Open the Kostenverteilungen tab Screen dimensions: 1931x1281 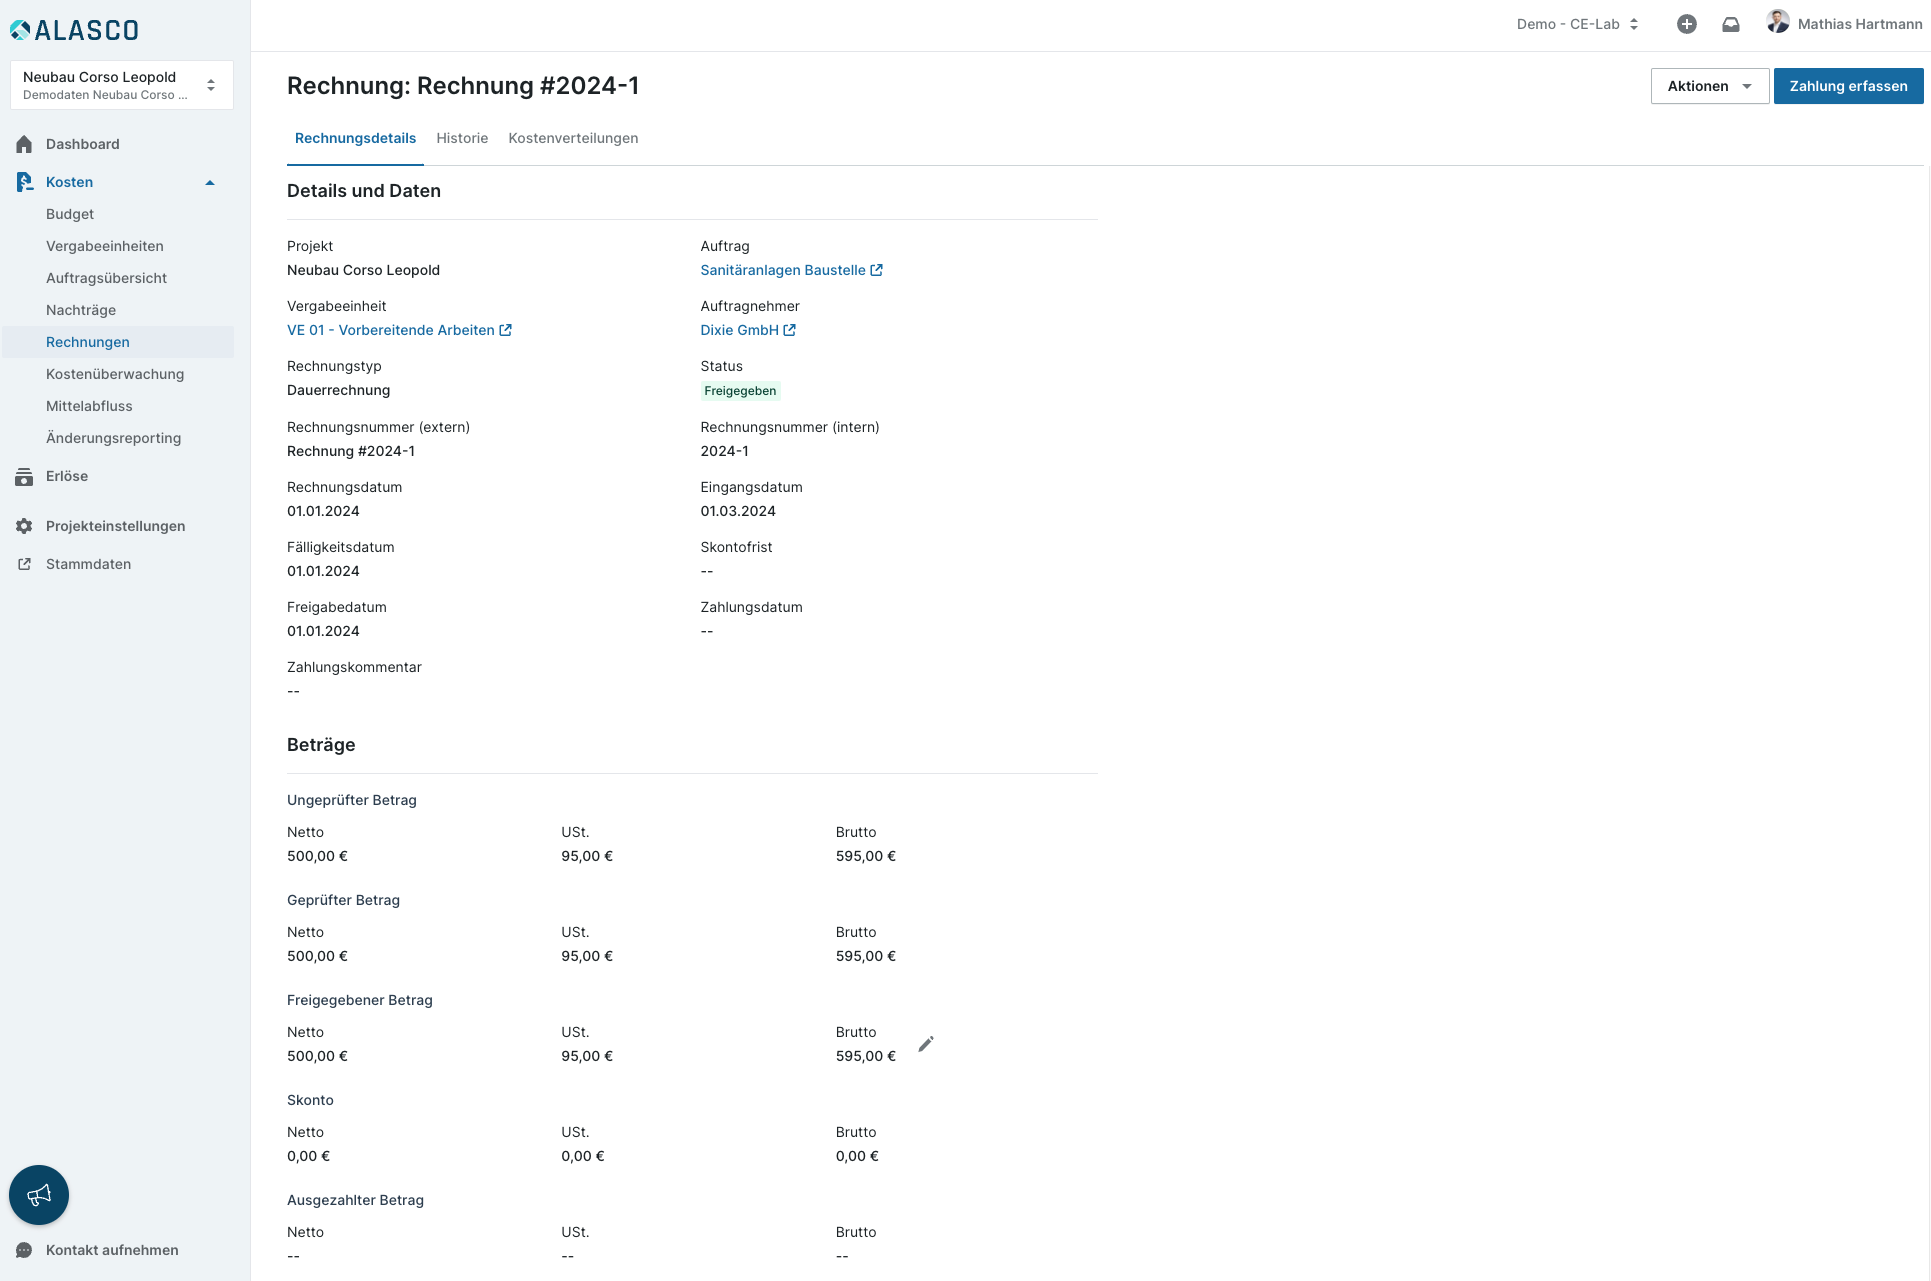tap(573, 138)
